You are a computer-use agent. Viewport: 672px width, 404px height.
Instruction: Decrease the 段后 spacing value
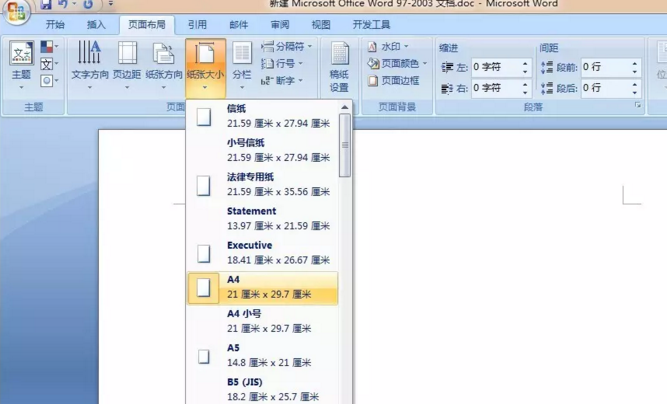coord(635,93)
